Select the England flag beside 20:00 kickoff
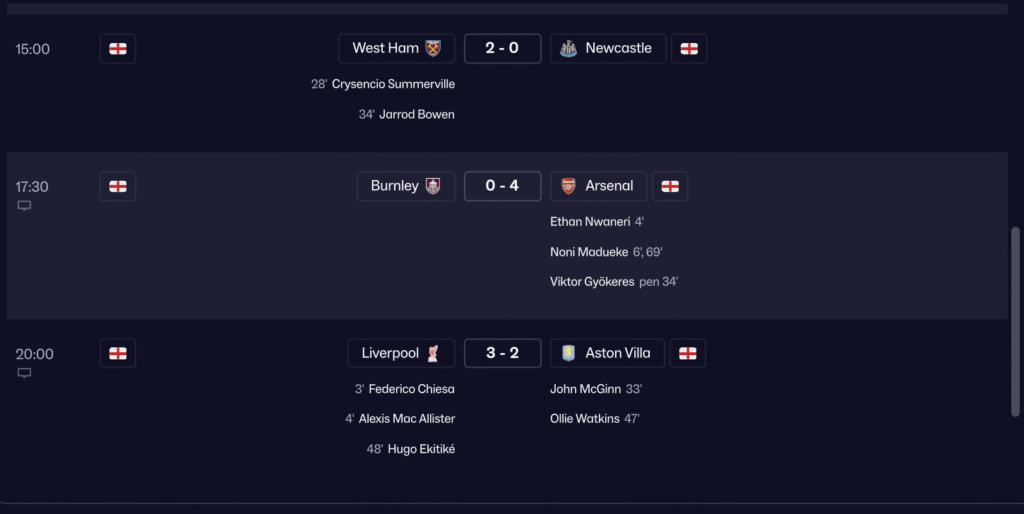This screenshot has width=1024, height=514. pyautogui.click(x=118, y=353)
